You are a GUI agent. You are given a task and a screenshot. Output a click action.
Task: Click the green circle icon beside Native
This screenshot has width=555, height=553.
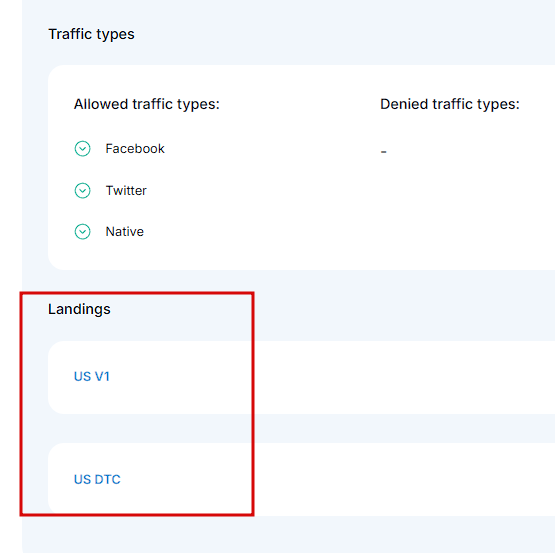click(82, 232)
